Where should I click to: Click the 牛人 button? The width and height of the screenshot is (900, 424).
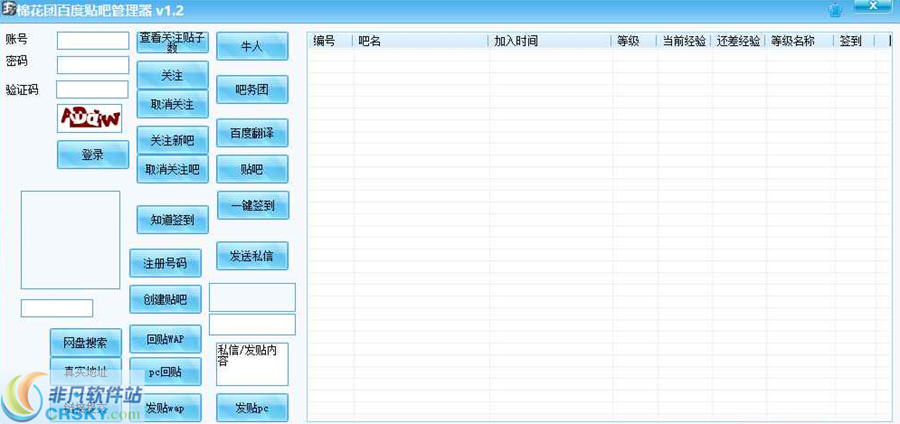point(252,46)
